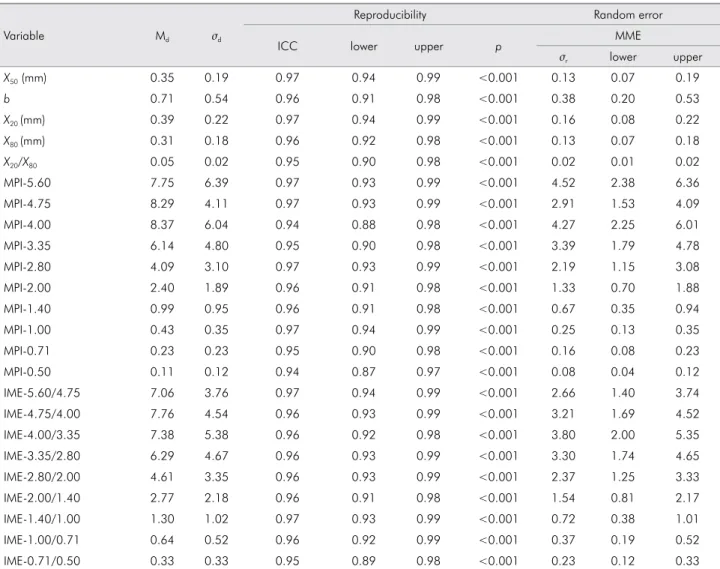This screenshot has height=569, width=720.
Task: Select the 'ICC' column header
Action: 287,46
